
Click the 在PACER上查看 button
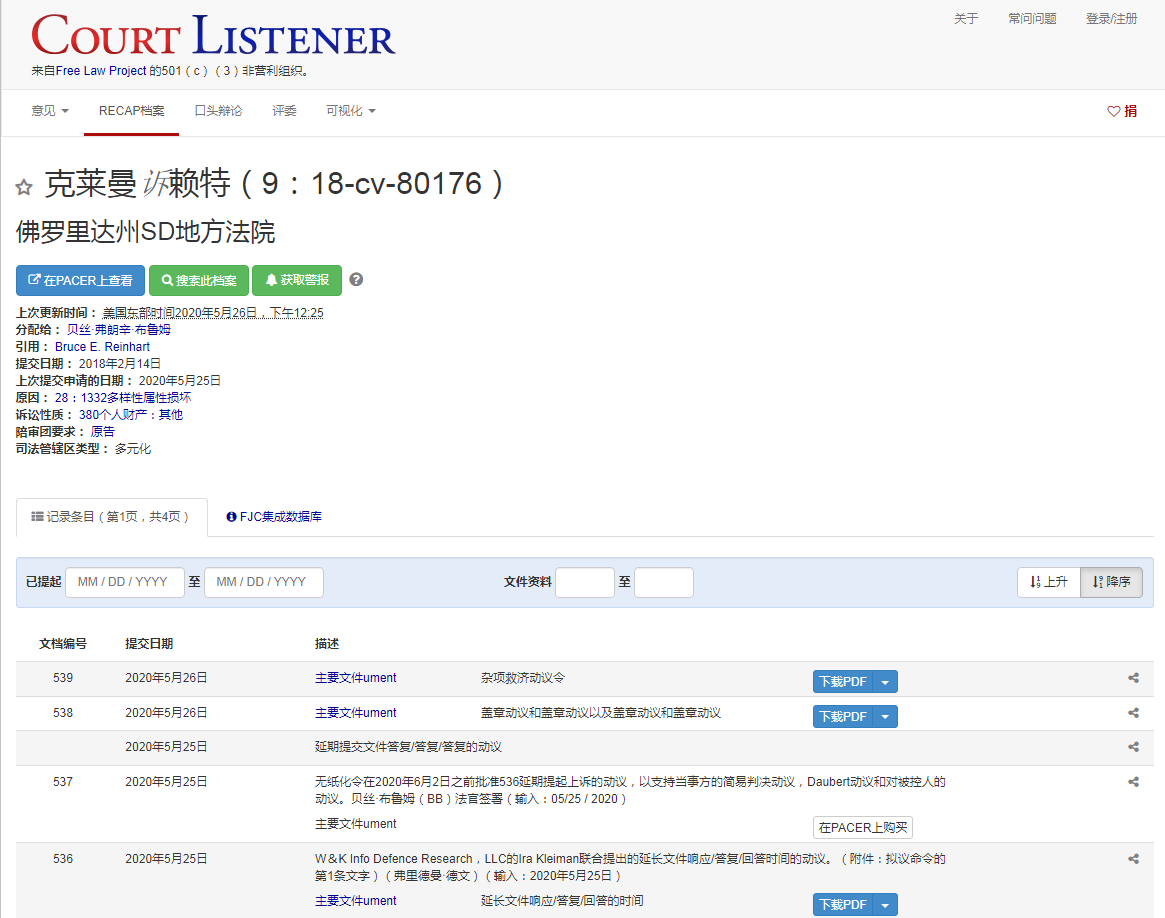(x=80, y=281)
